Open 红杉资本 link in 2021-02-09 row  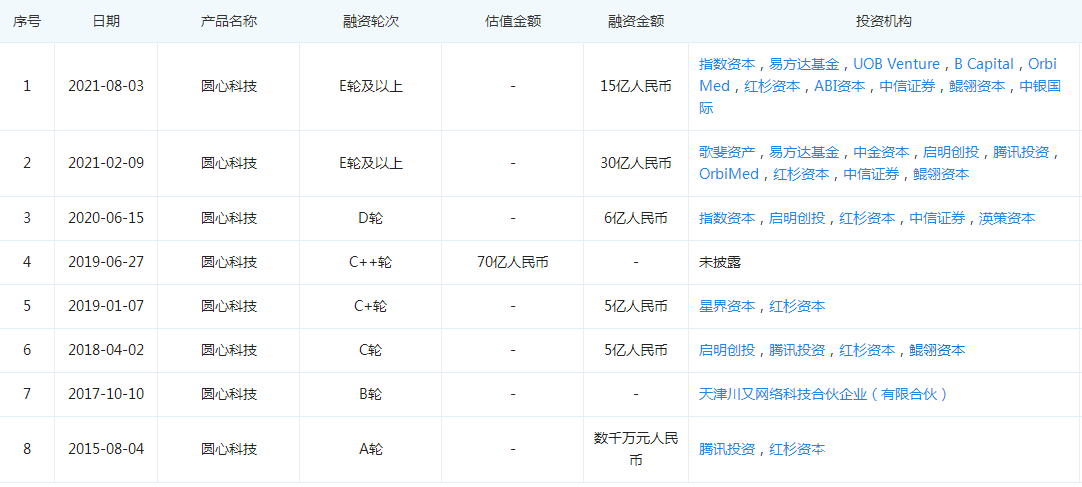tap(801, 175)
